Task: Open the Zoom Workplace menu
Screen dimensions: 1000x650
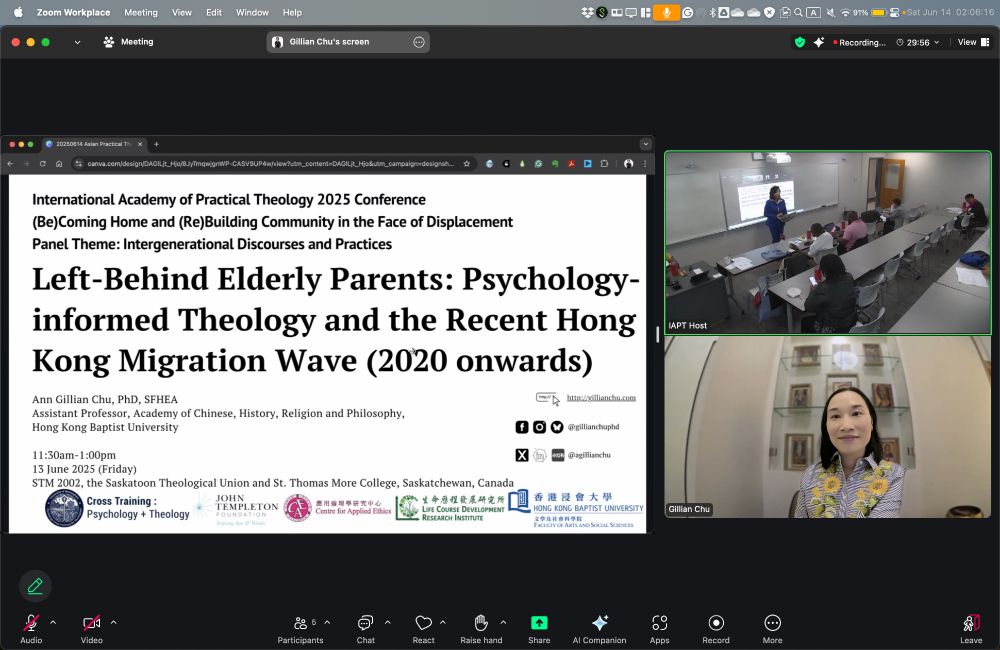Action: point(73,12)
